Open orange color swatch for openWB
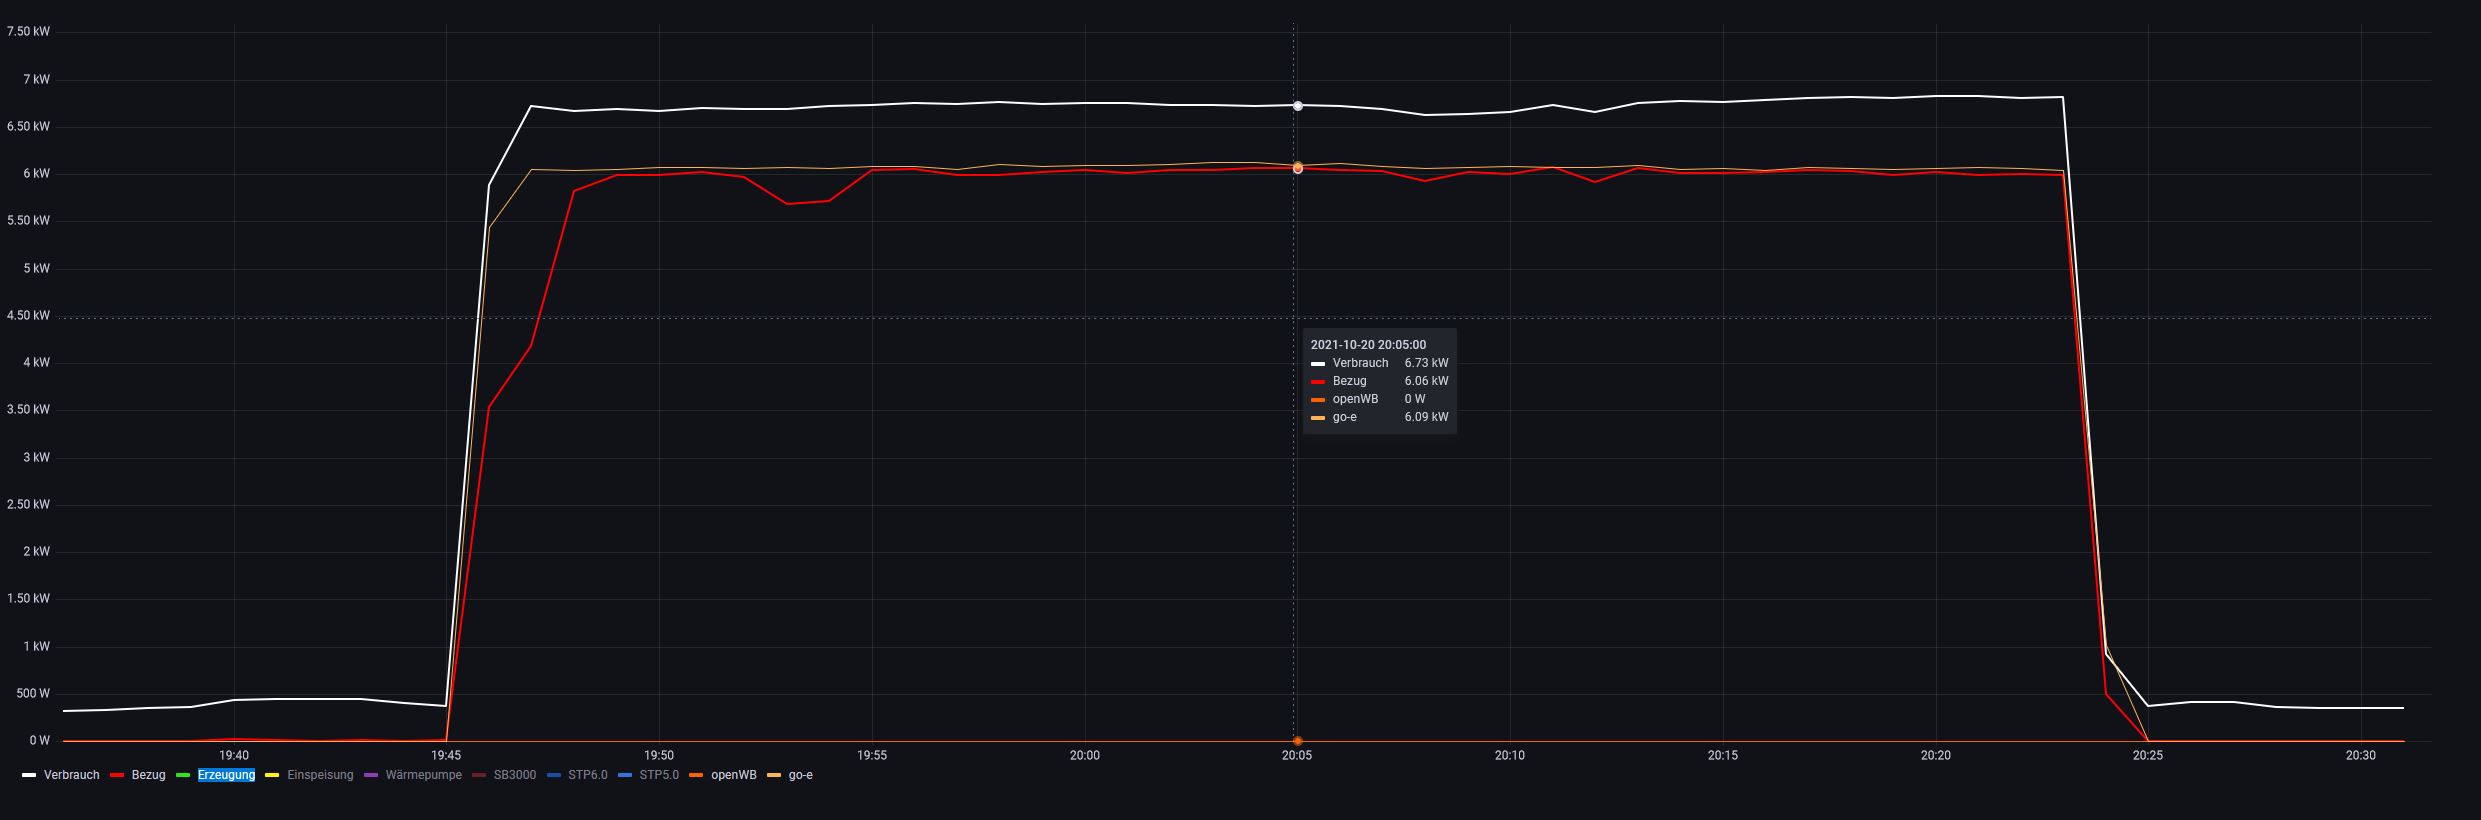This screenshot has height=820, width=2481. point(696,775)
